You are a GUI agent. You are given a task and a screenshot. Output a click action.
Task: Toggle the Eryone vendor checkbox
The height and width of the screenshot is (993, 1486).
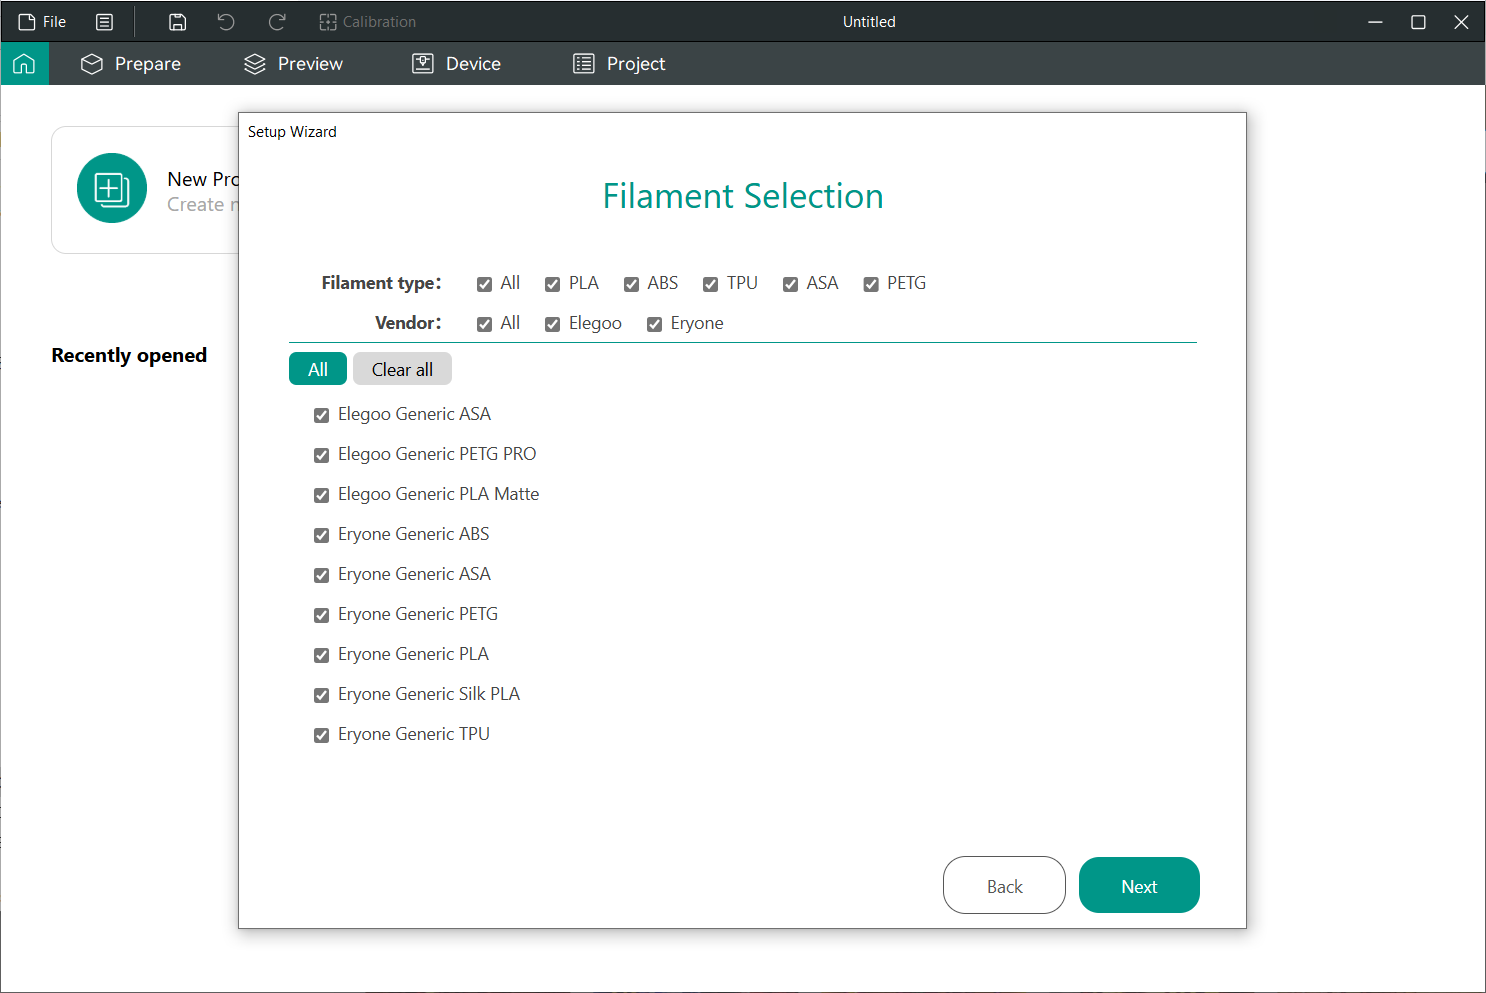[x=654, y=324]
